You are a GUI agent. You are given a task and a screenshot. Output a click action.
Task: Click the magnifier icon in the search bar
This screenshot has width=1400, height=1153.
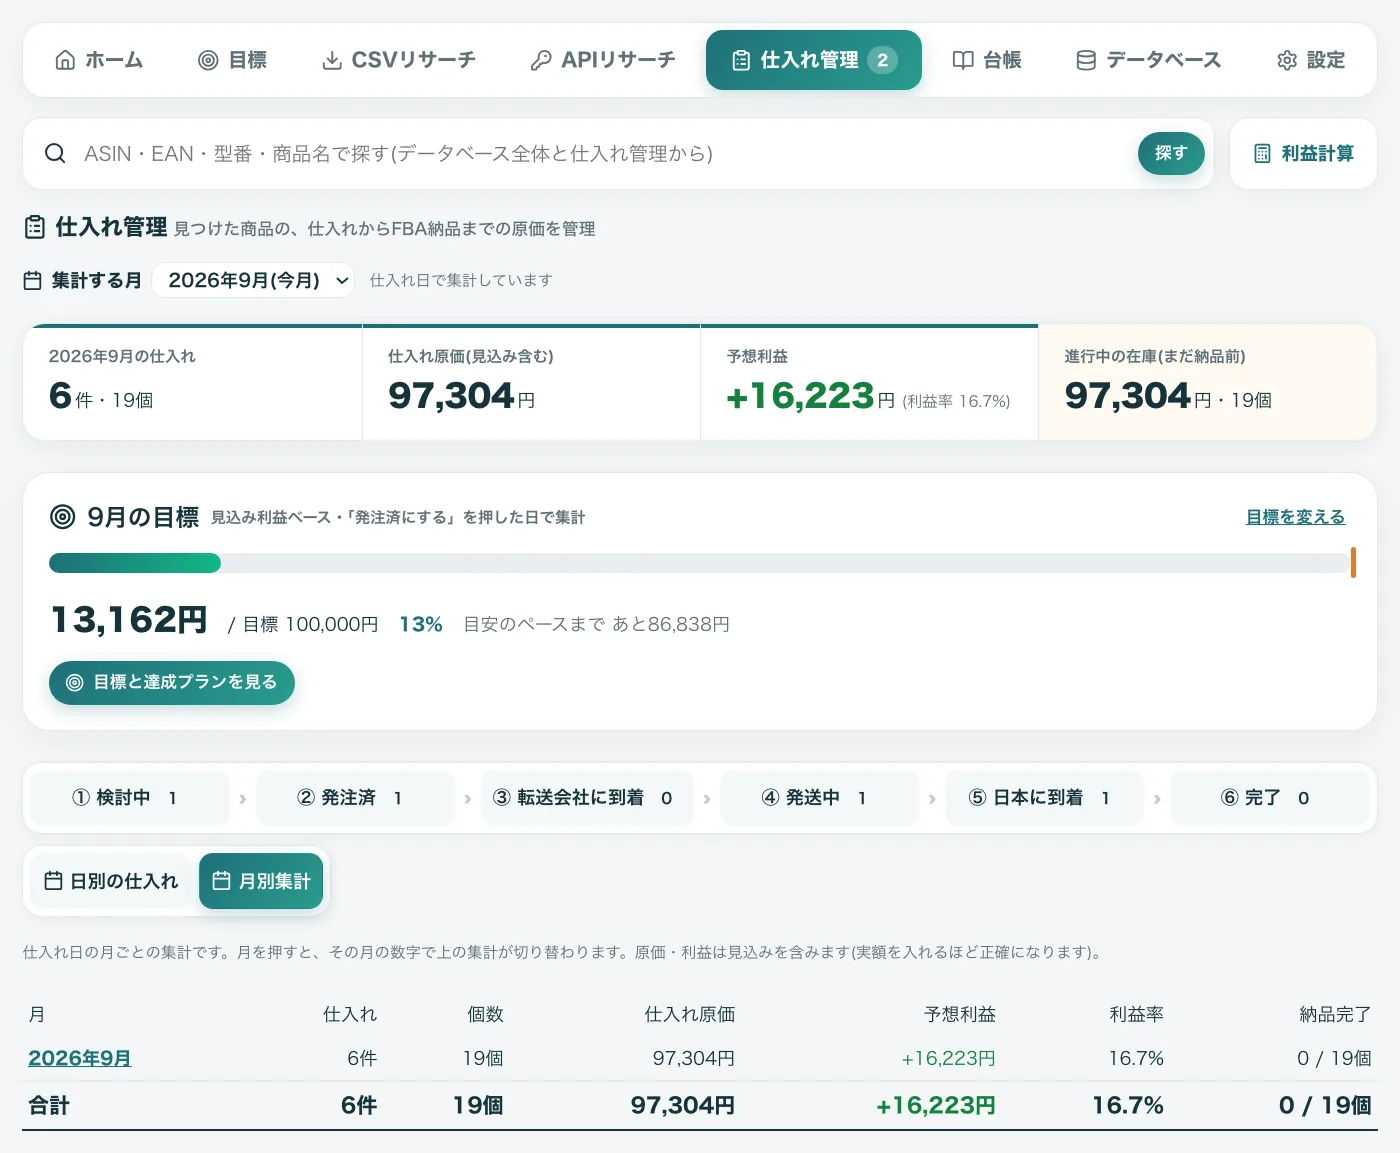click(55, 153)
